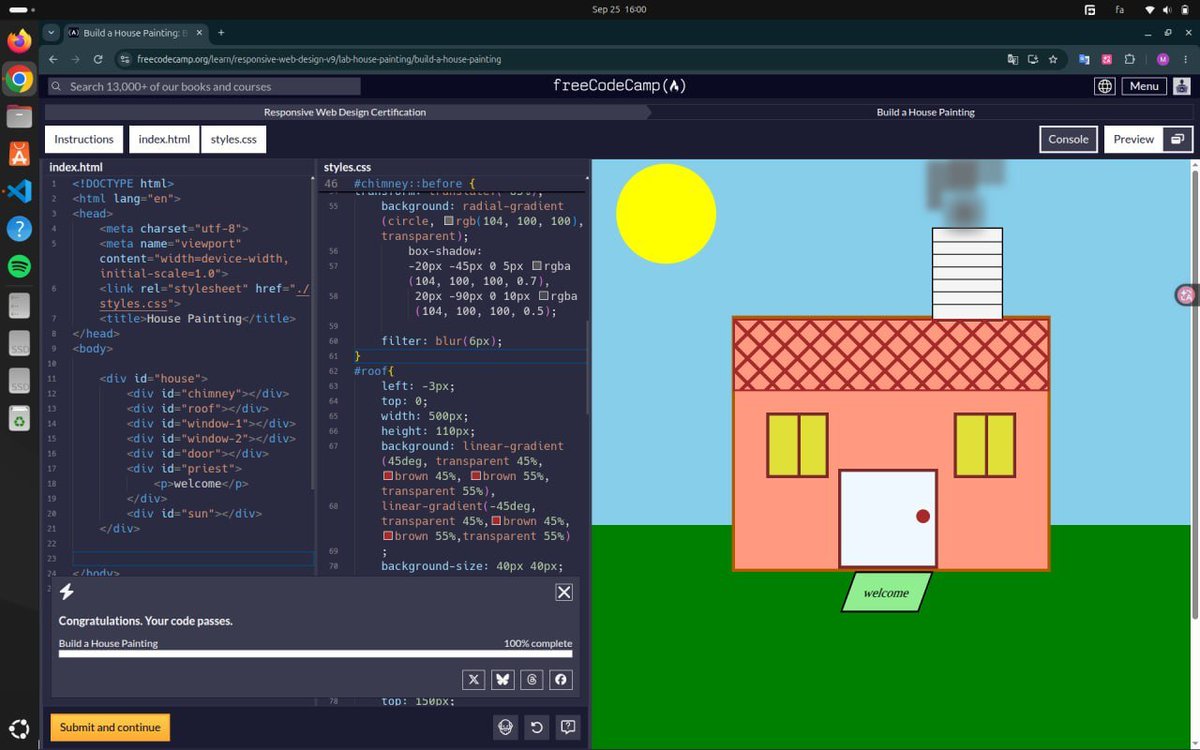Share completion on Threads

[532, 680]
